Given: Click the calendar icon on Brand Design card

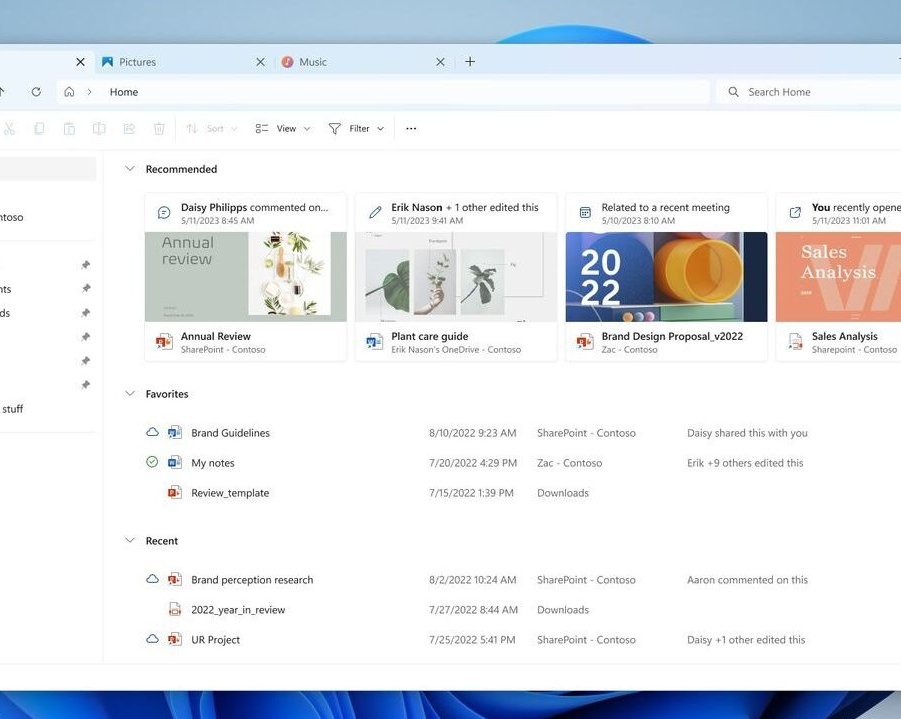Looking at the screenshot, I should (585, 213).
